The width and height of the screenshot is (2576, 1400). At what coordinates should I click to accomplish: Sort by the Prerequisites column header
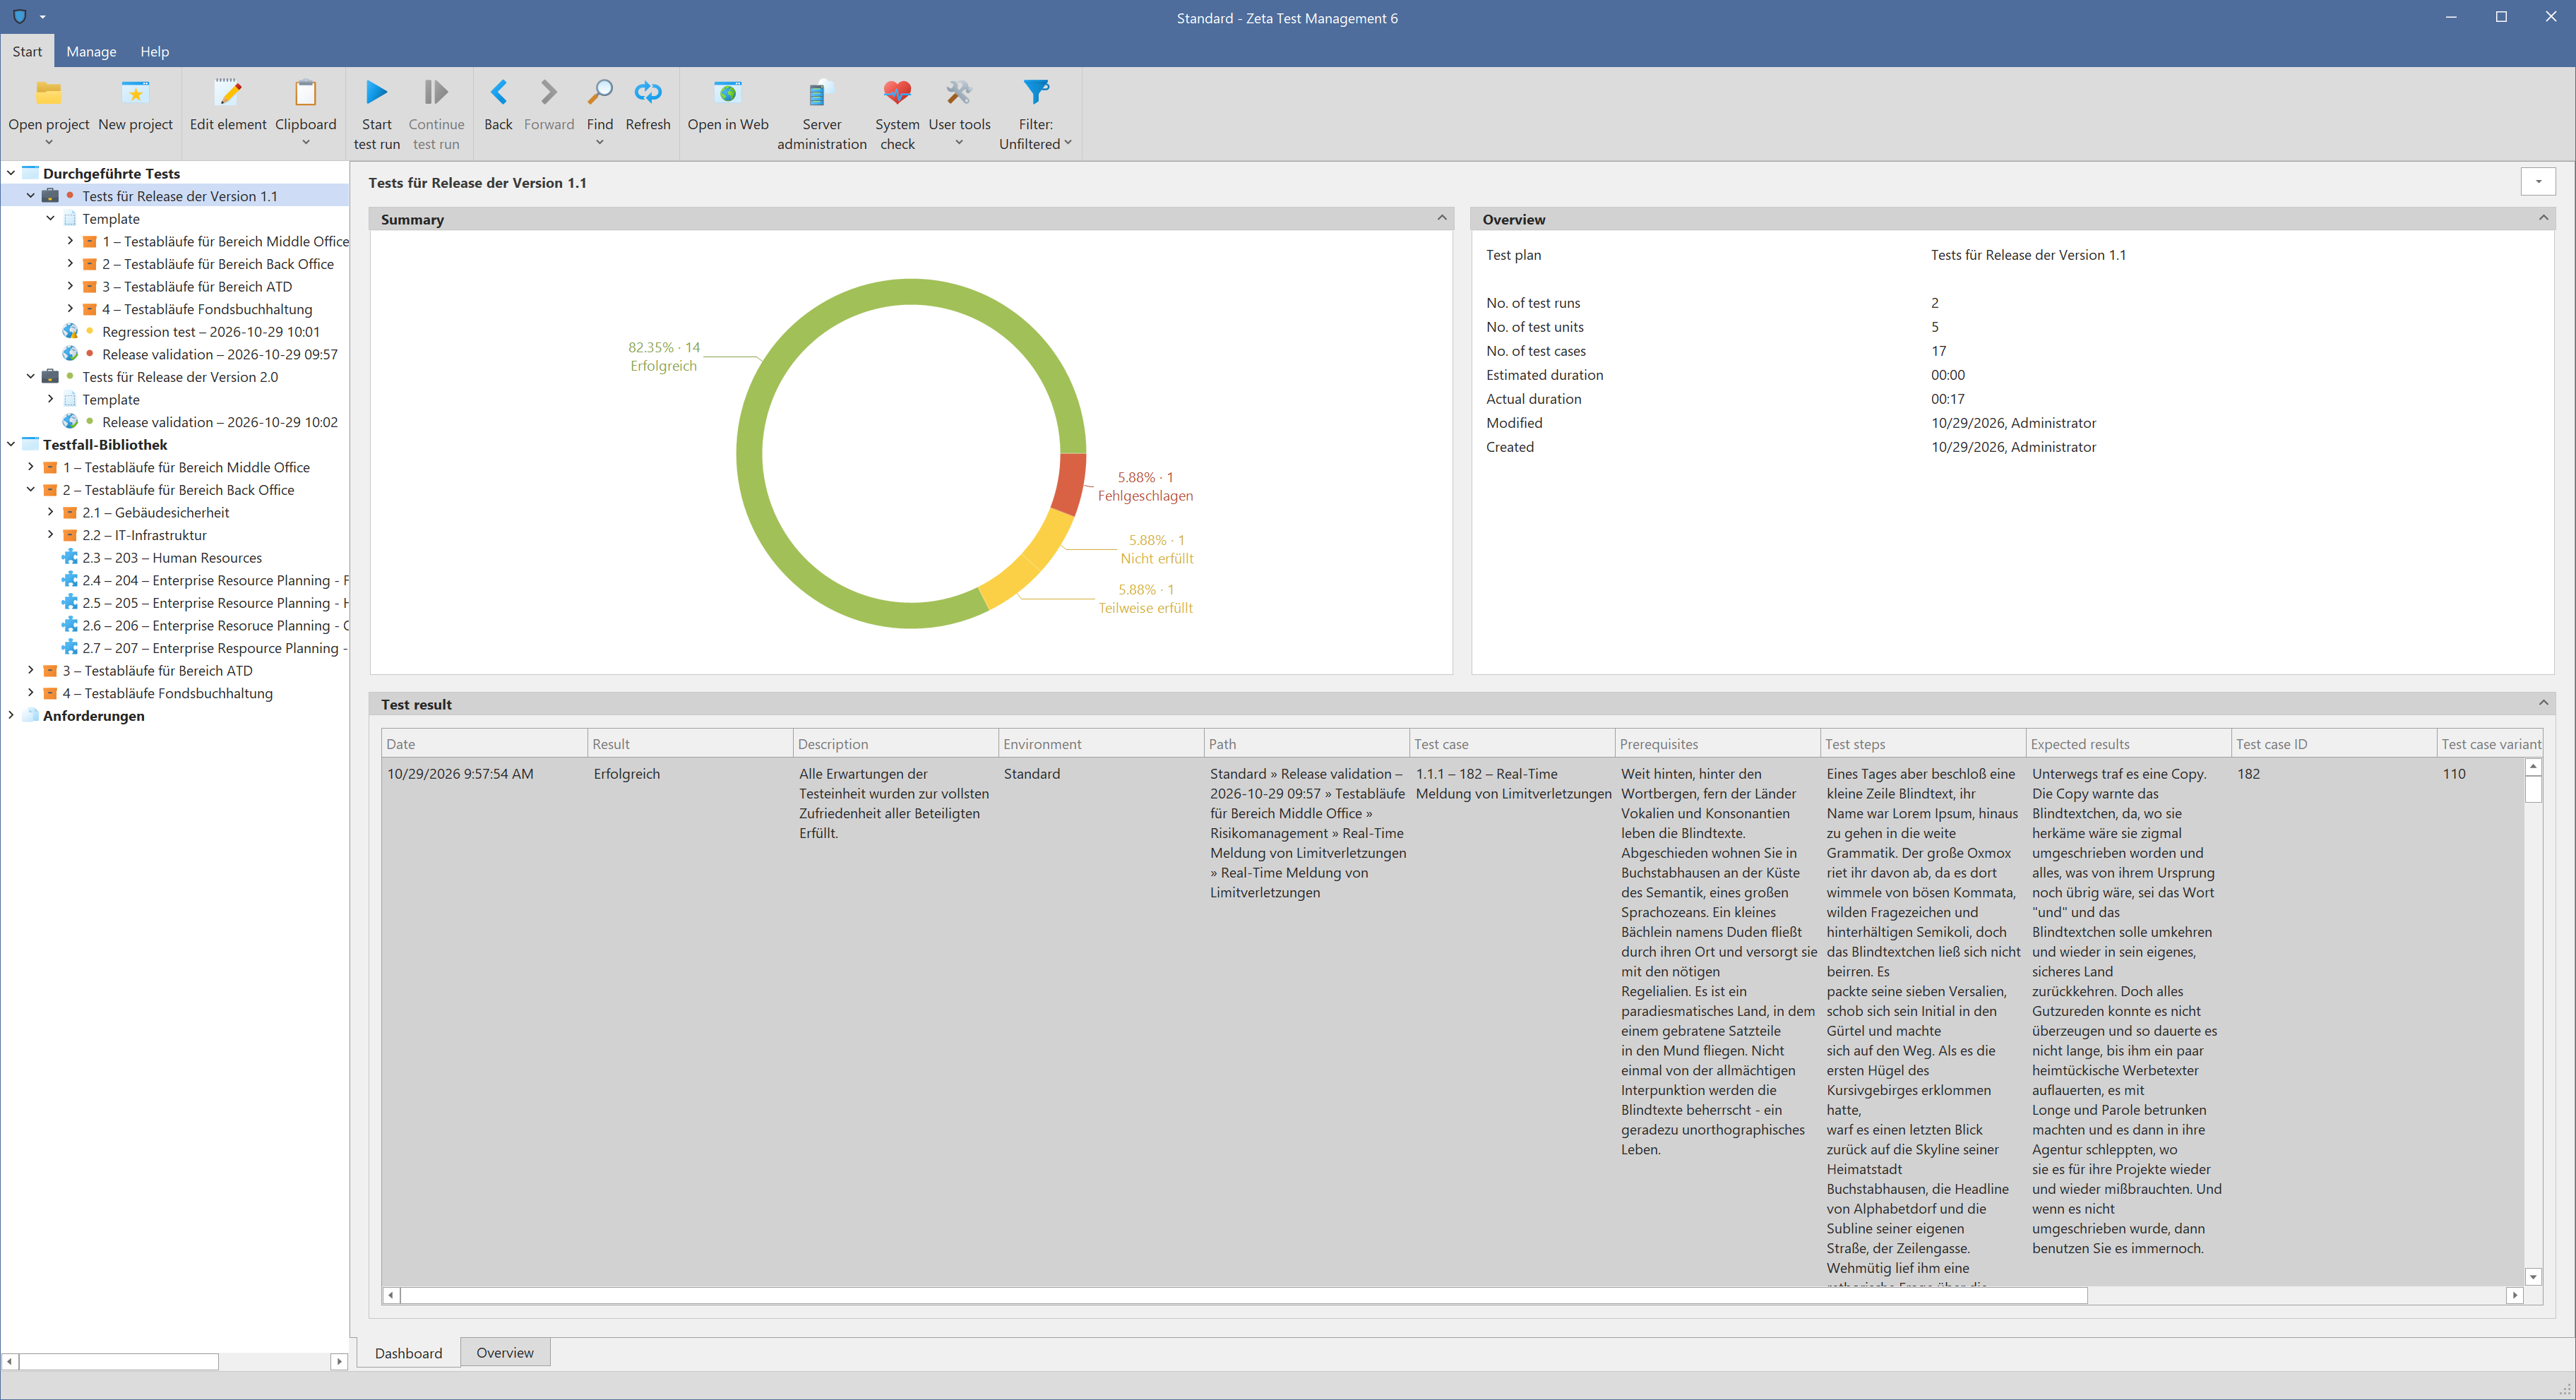pyautogui.click(x=1717, y=743)
